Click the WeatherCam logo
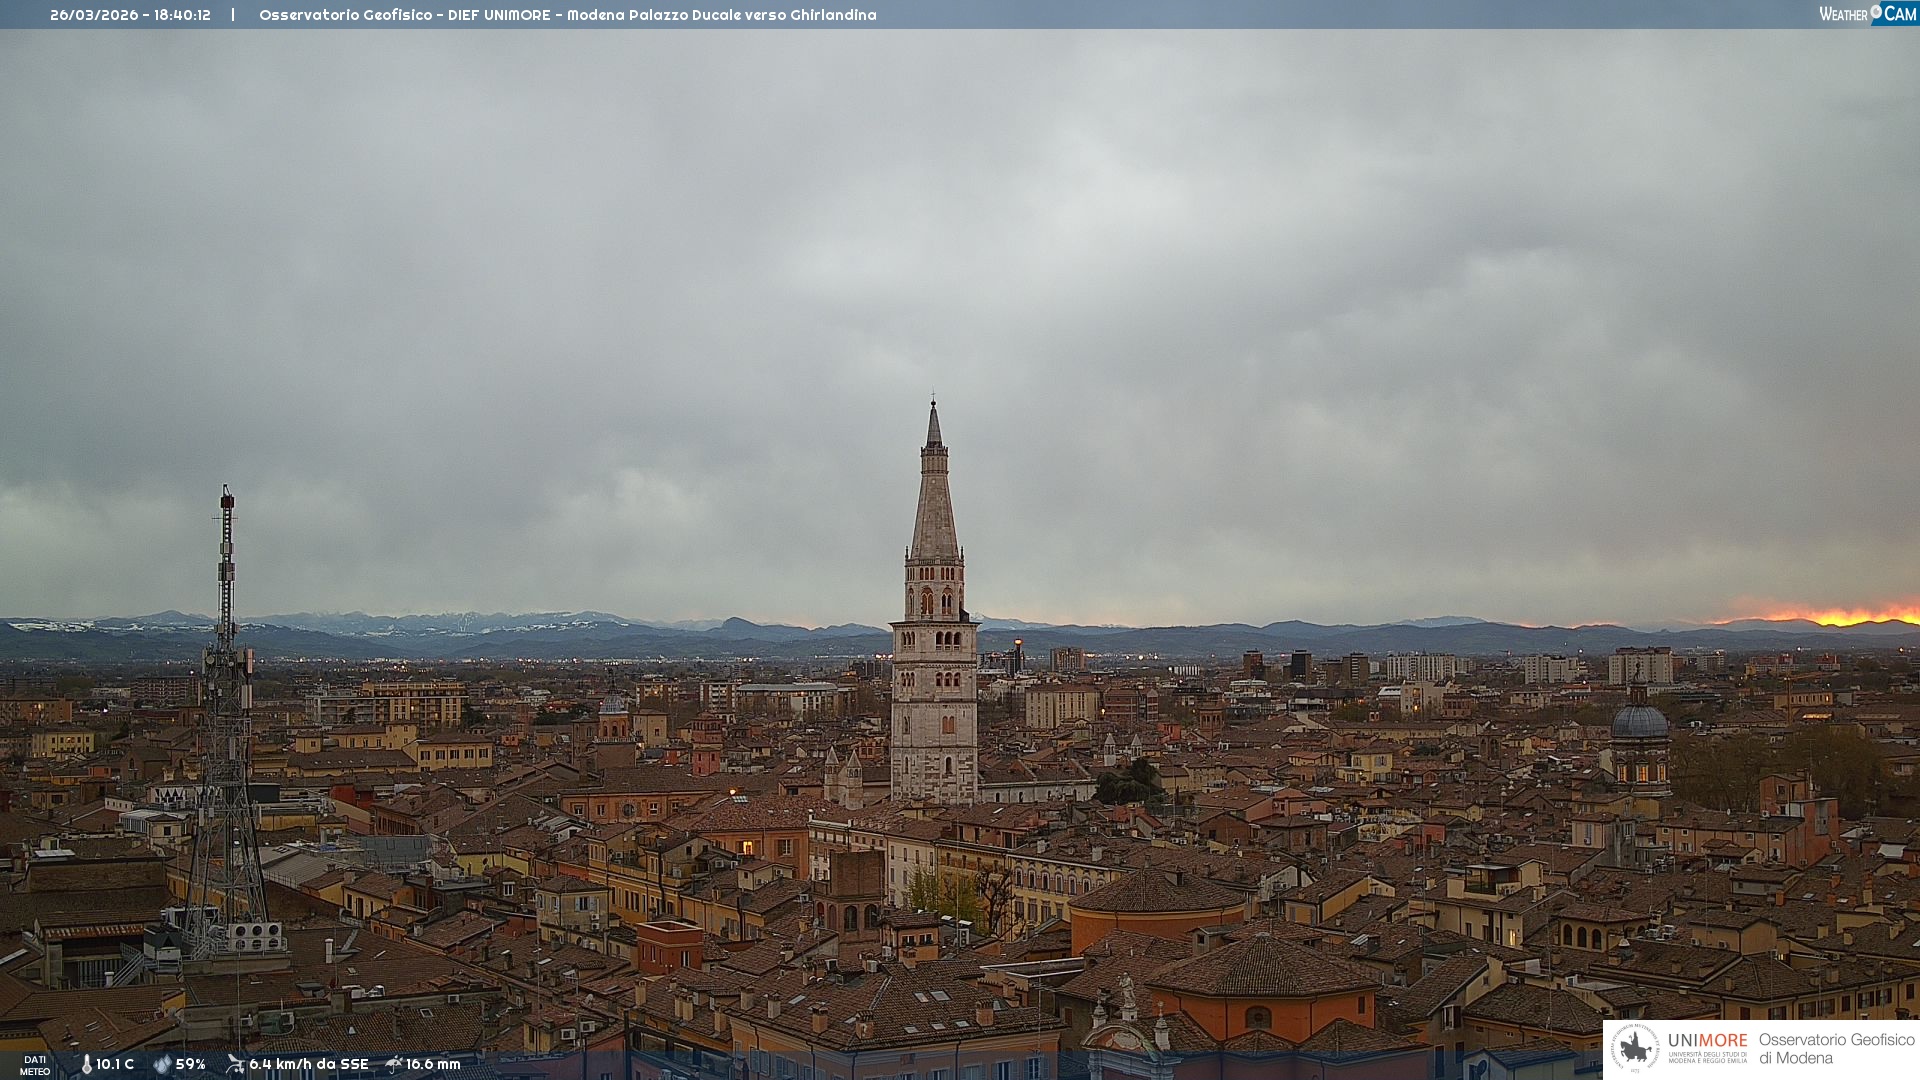Screen dimensions: 1920x1080 point(1867,14)
